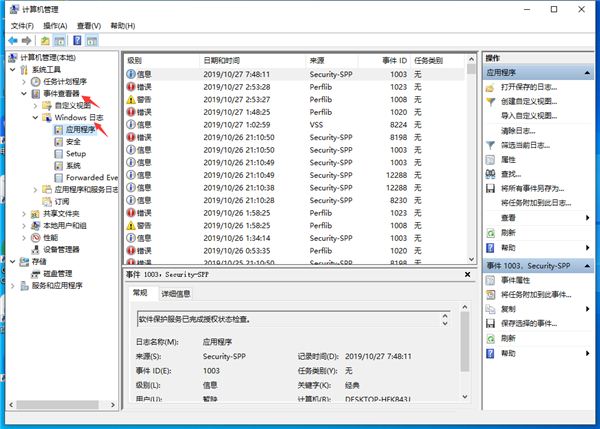The height and width of the screenshot is (429, 600).
Task: Collapse the Event Viewer tree node
Action: point(24,94)
